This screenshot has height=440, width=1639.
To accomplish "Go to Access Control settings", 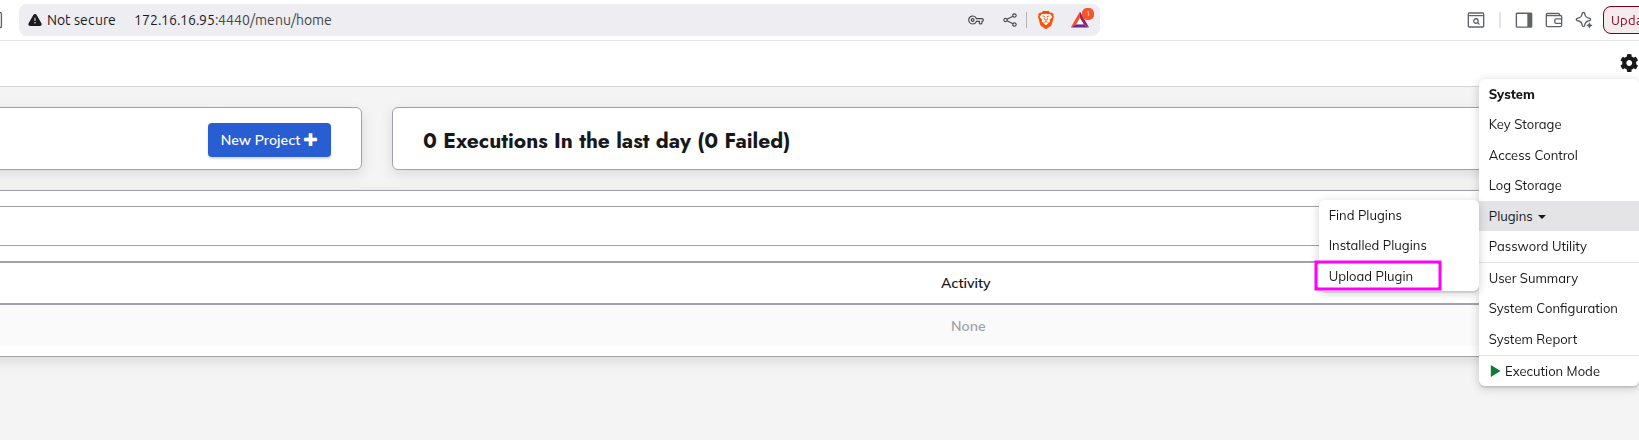I will [x=1533, y=155].
